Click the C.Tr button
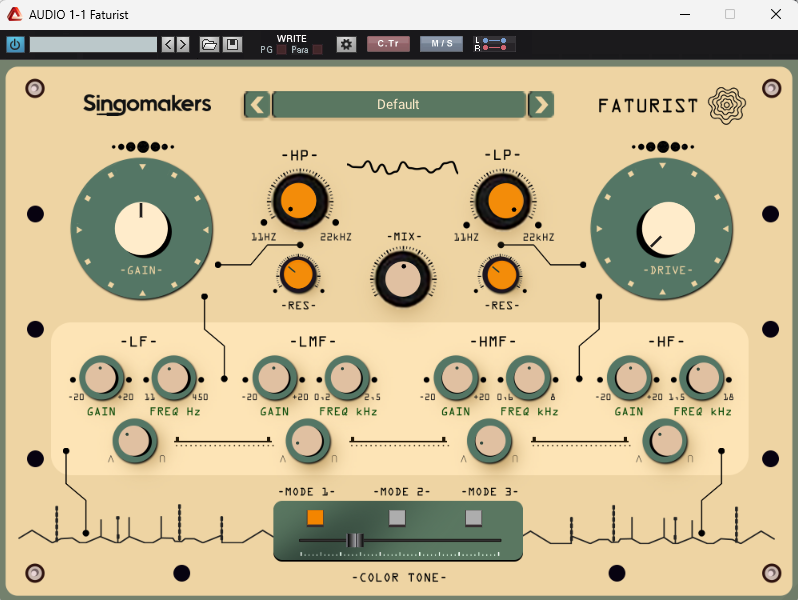 (x=388, y=44)
